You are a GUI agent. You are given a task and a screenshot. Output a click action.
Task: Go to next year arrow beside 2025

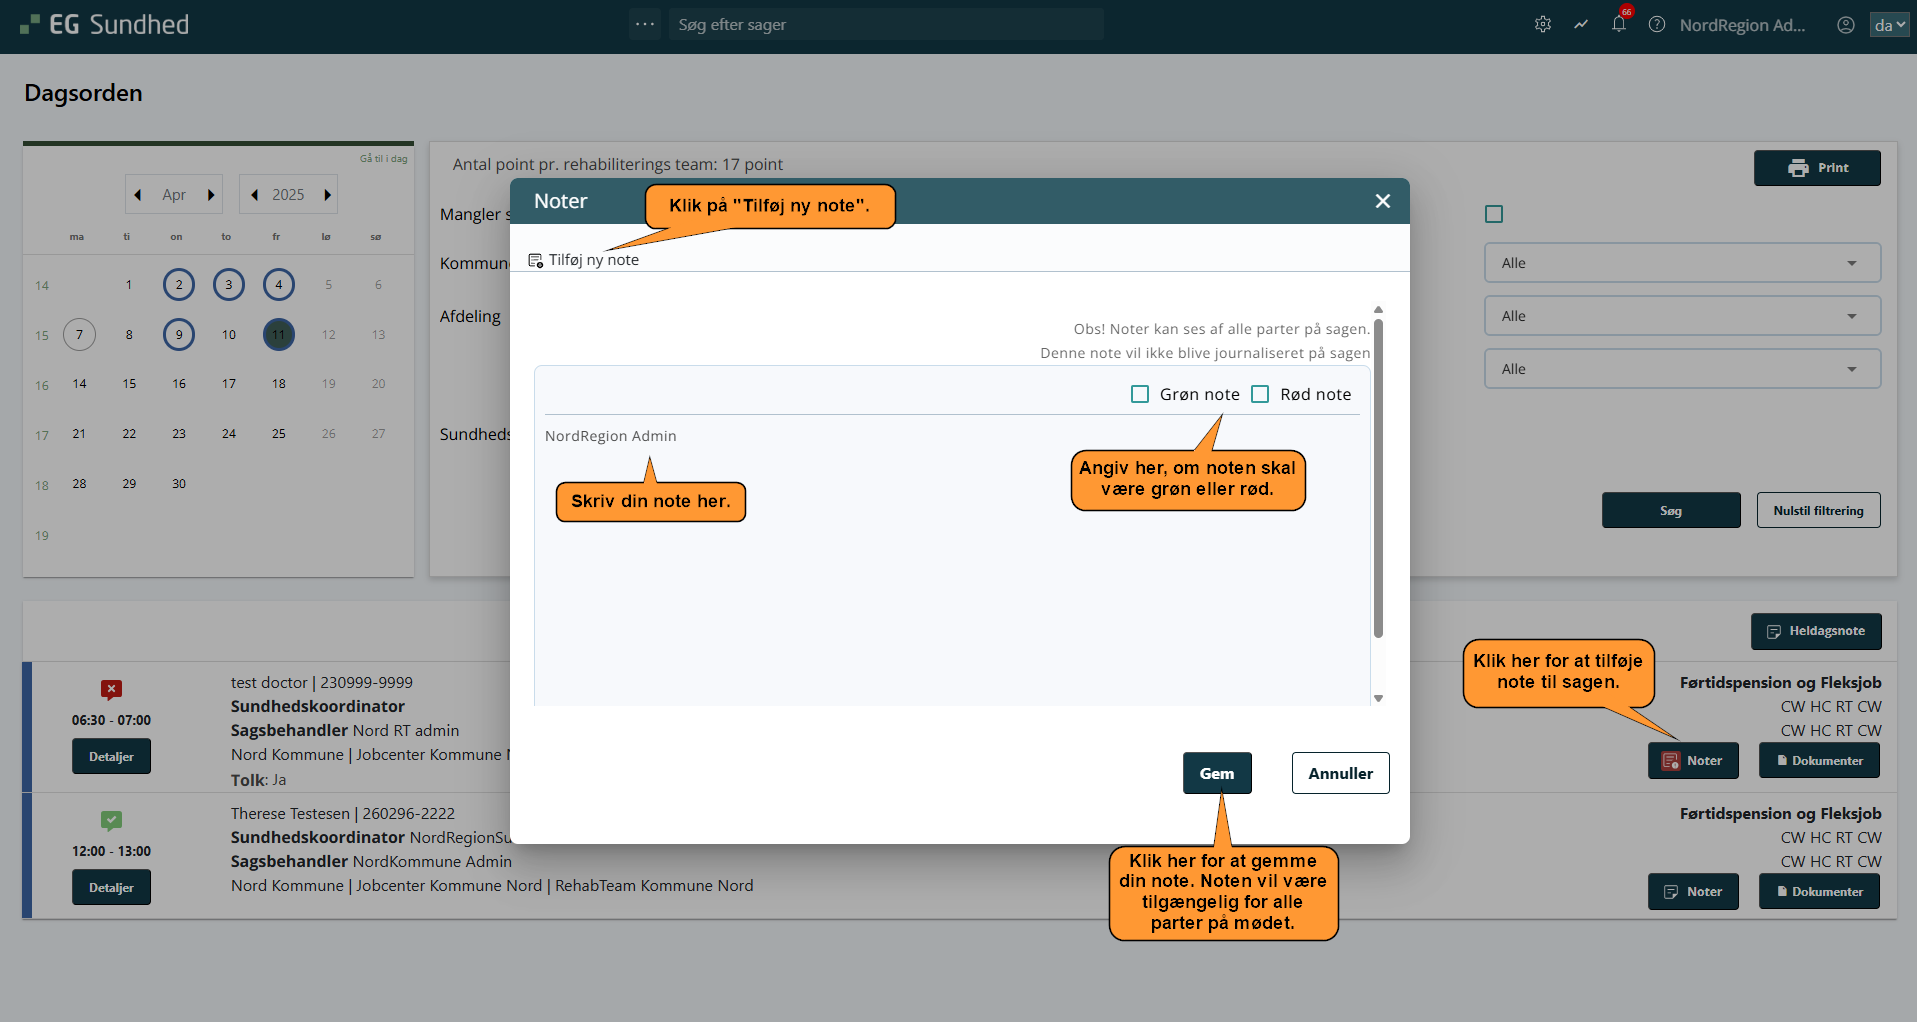tap(327, 195)
